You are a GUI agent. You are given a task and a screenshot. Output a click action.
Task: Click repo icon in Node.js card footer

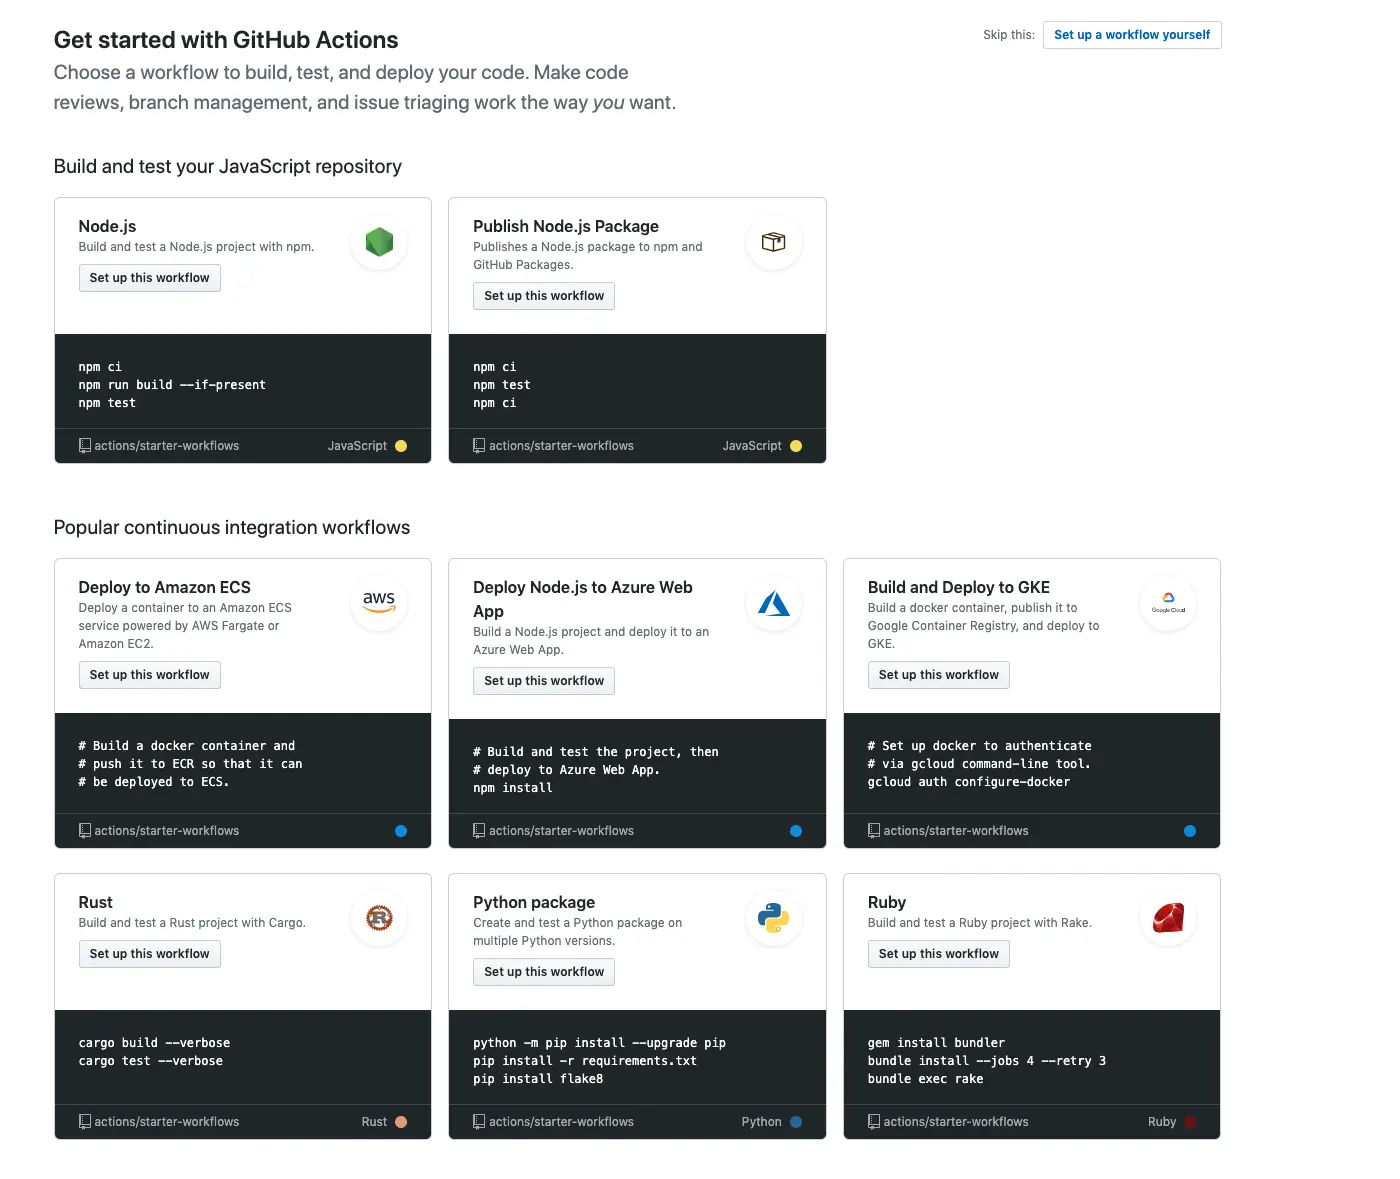click(x=85, y=446)
